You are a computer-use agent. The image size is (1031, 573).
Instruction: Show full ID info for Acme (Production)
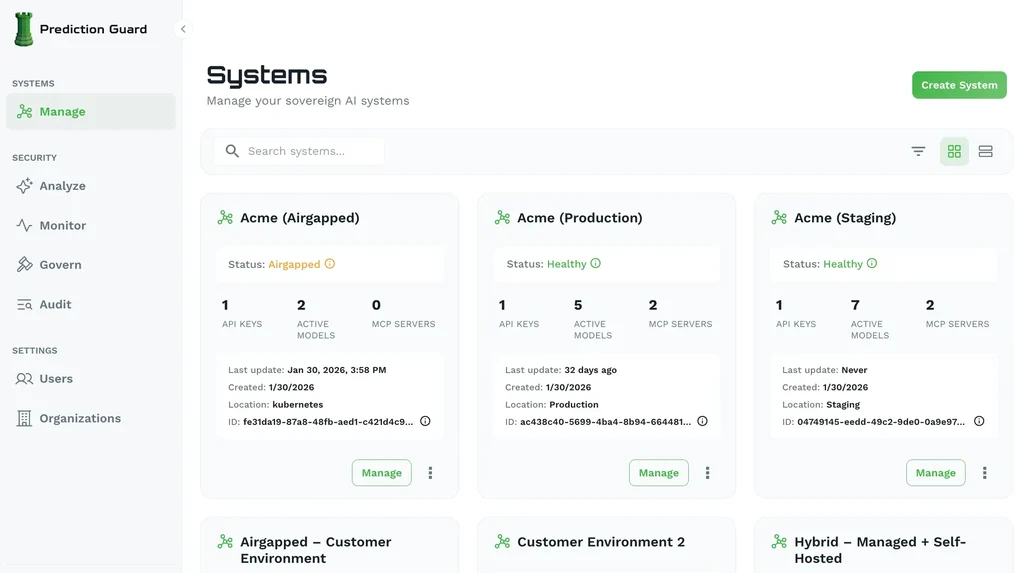click(x=702, y=421)
